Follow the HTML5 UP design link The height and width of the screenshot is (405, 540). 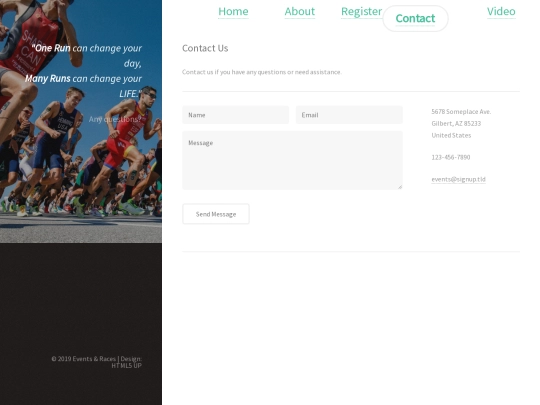click(126, 366)
